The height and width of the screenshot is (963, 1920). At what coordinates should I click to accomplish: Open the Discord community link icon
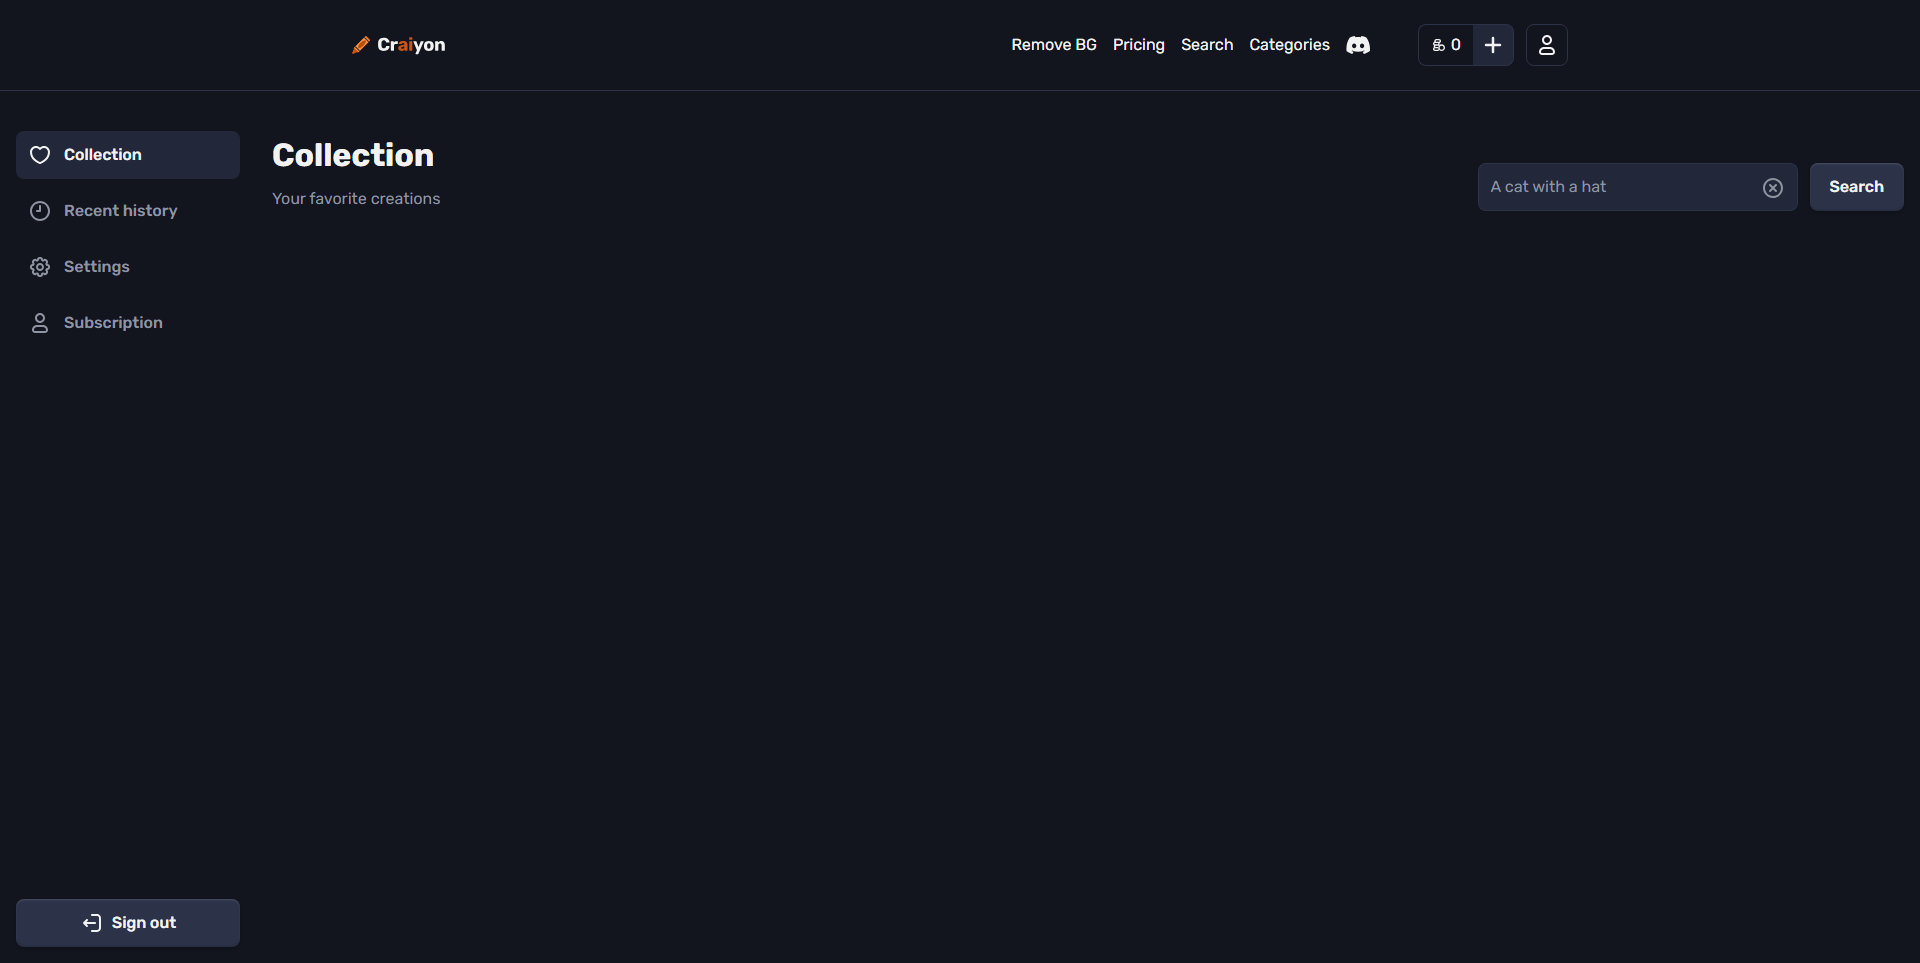[x=1357, y=45]
